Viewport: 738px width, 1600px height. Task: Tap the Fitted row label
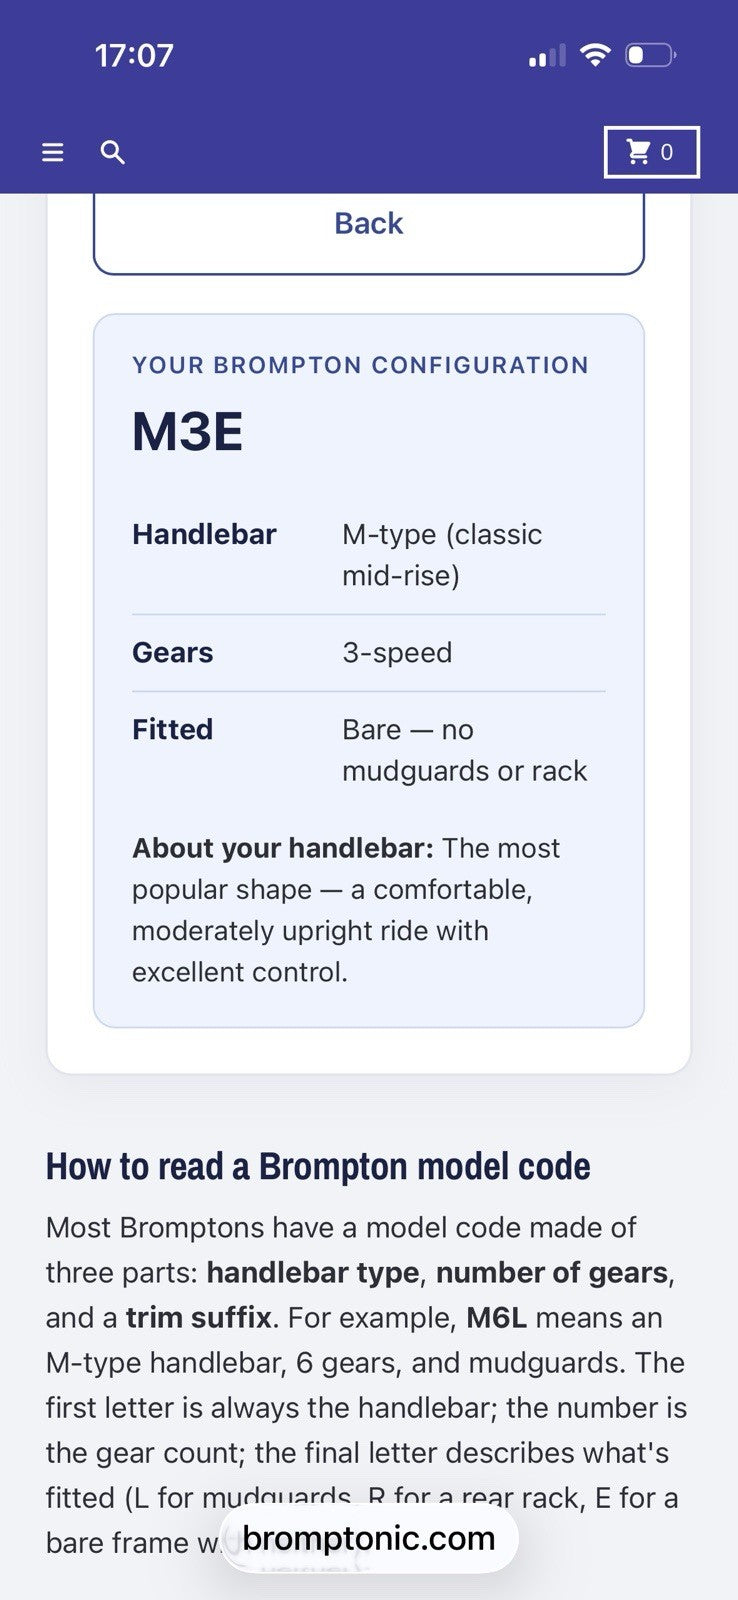point(172,729)
